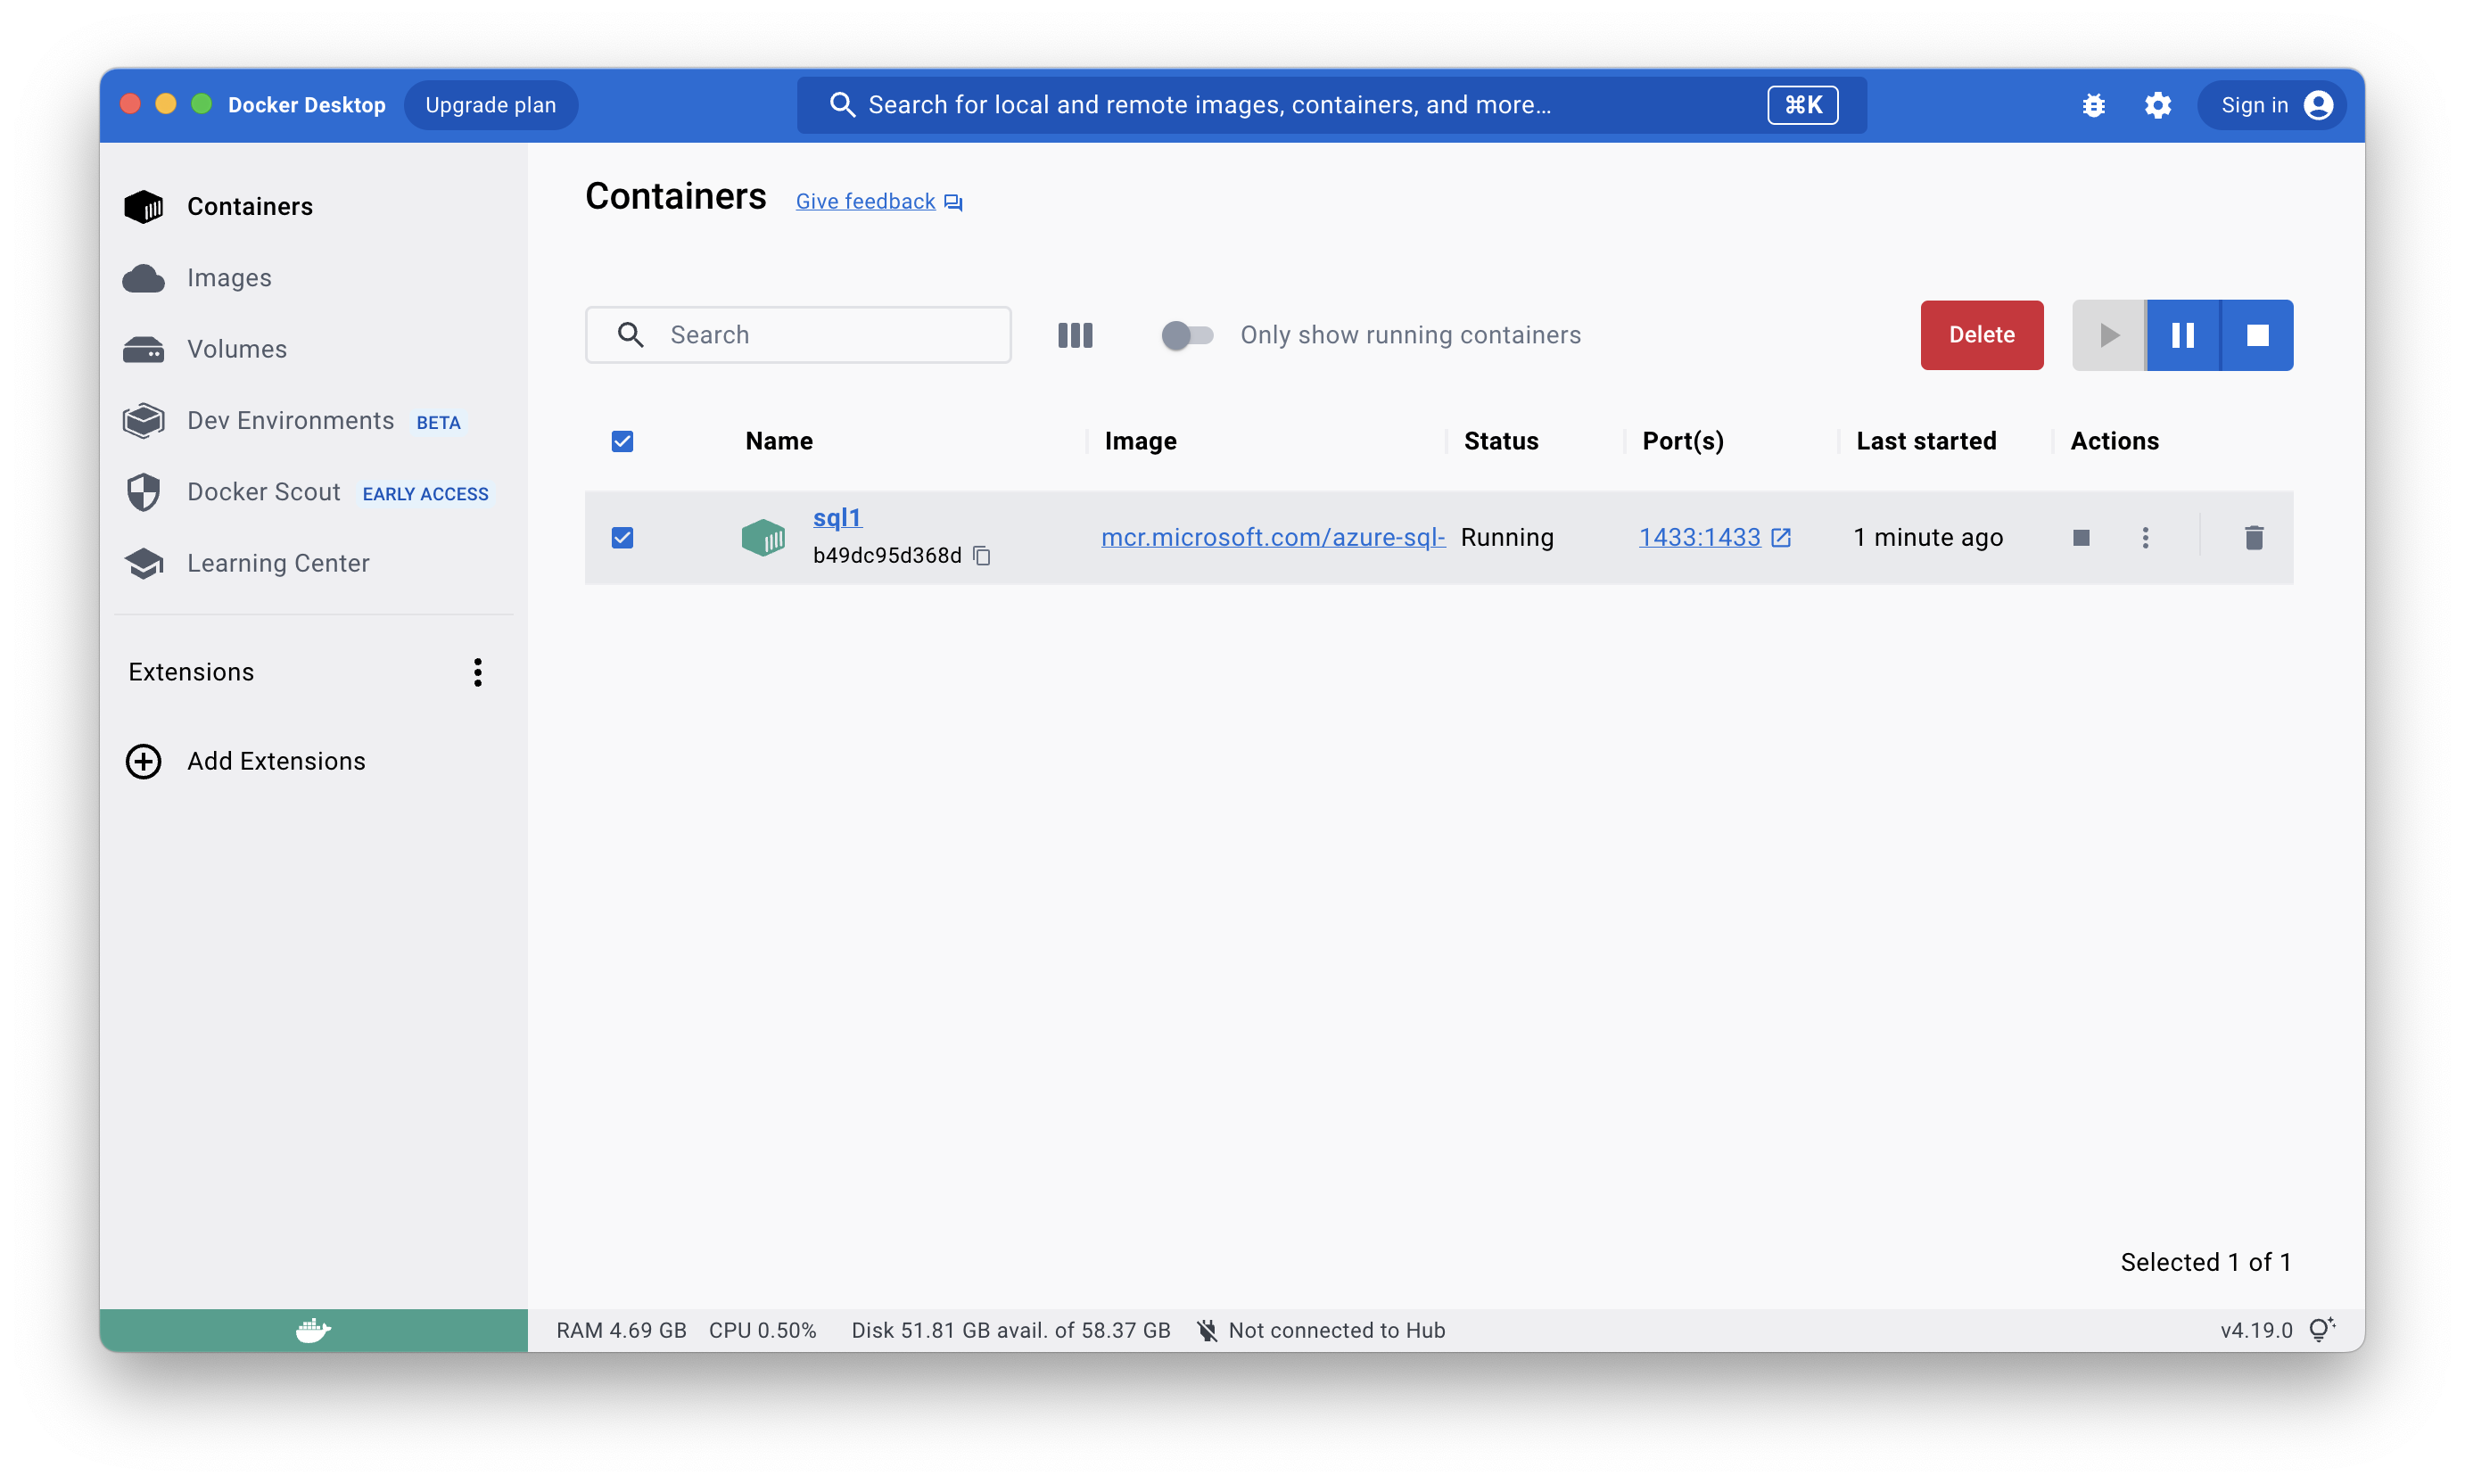Screen dimensions: 2465x1484
Task: Delete sql1 using row trash icon
Action: [x=2253, y=538]
